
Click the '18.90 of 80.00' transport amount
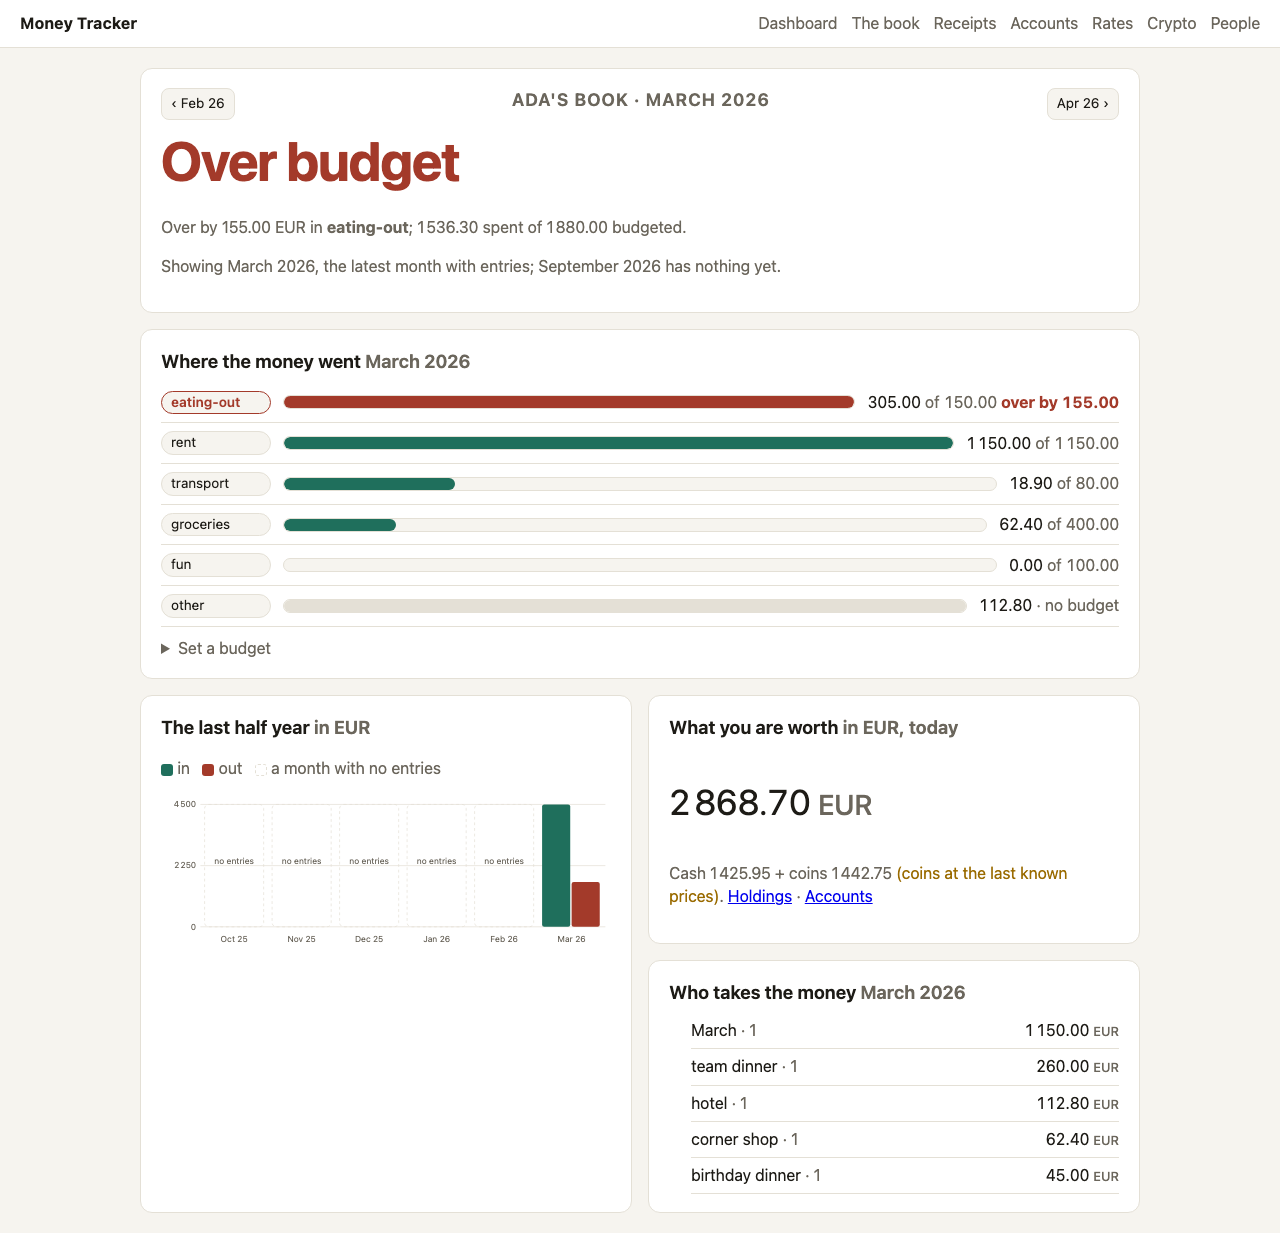[1064, 483]
